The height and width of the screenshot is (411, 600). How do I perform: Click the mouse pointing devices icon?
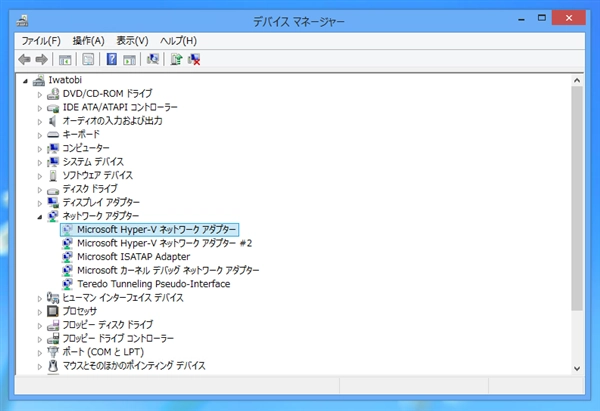53,365
